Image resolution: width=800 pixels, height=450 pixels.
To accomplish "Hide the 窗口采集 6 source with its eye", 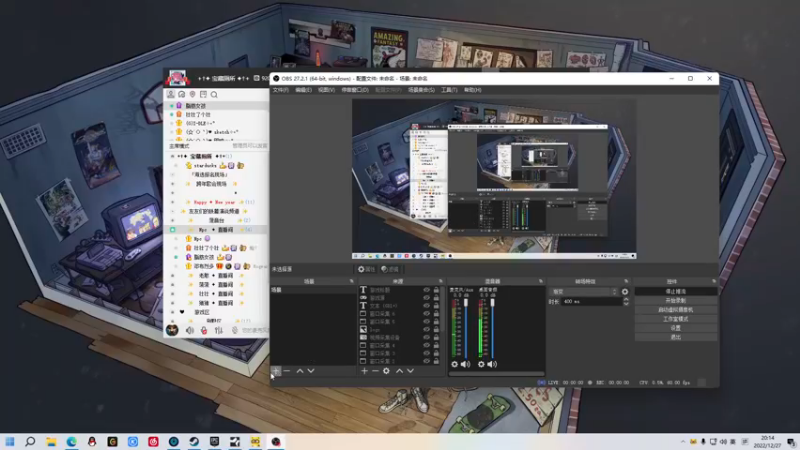I will tap(427, 314).
